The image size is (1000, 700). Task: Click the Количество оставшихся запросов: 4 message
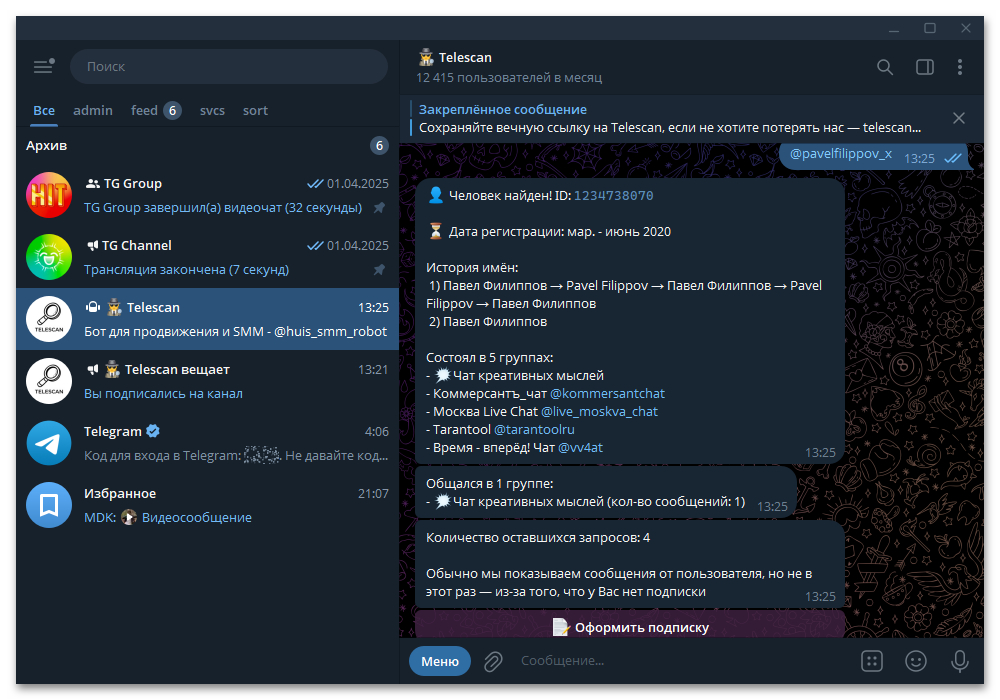(x=538, y=537)
